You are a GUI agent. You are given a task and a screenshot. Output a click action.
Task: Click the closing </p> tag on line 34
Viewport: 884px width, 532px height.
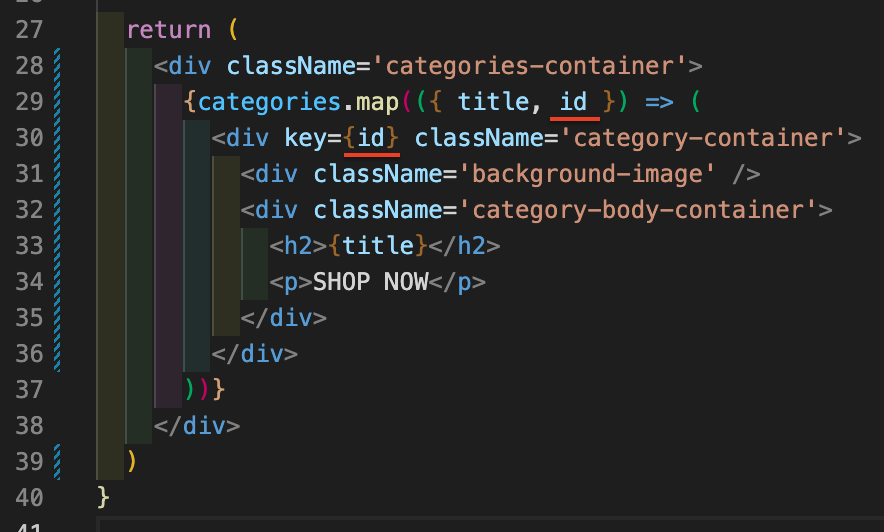point(457,282)
